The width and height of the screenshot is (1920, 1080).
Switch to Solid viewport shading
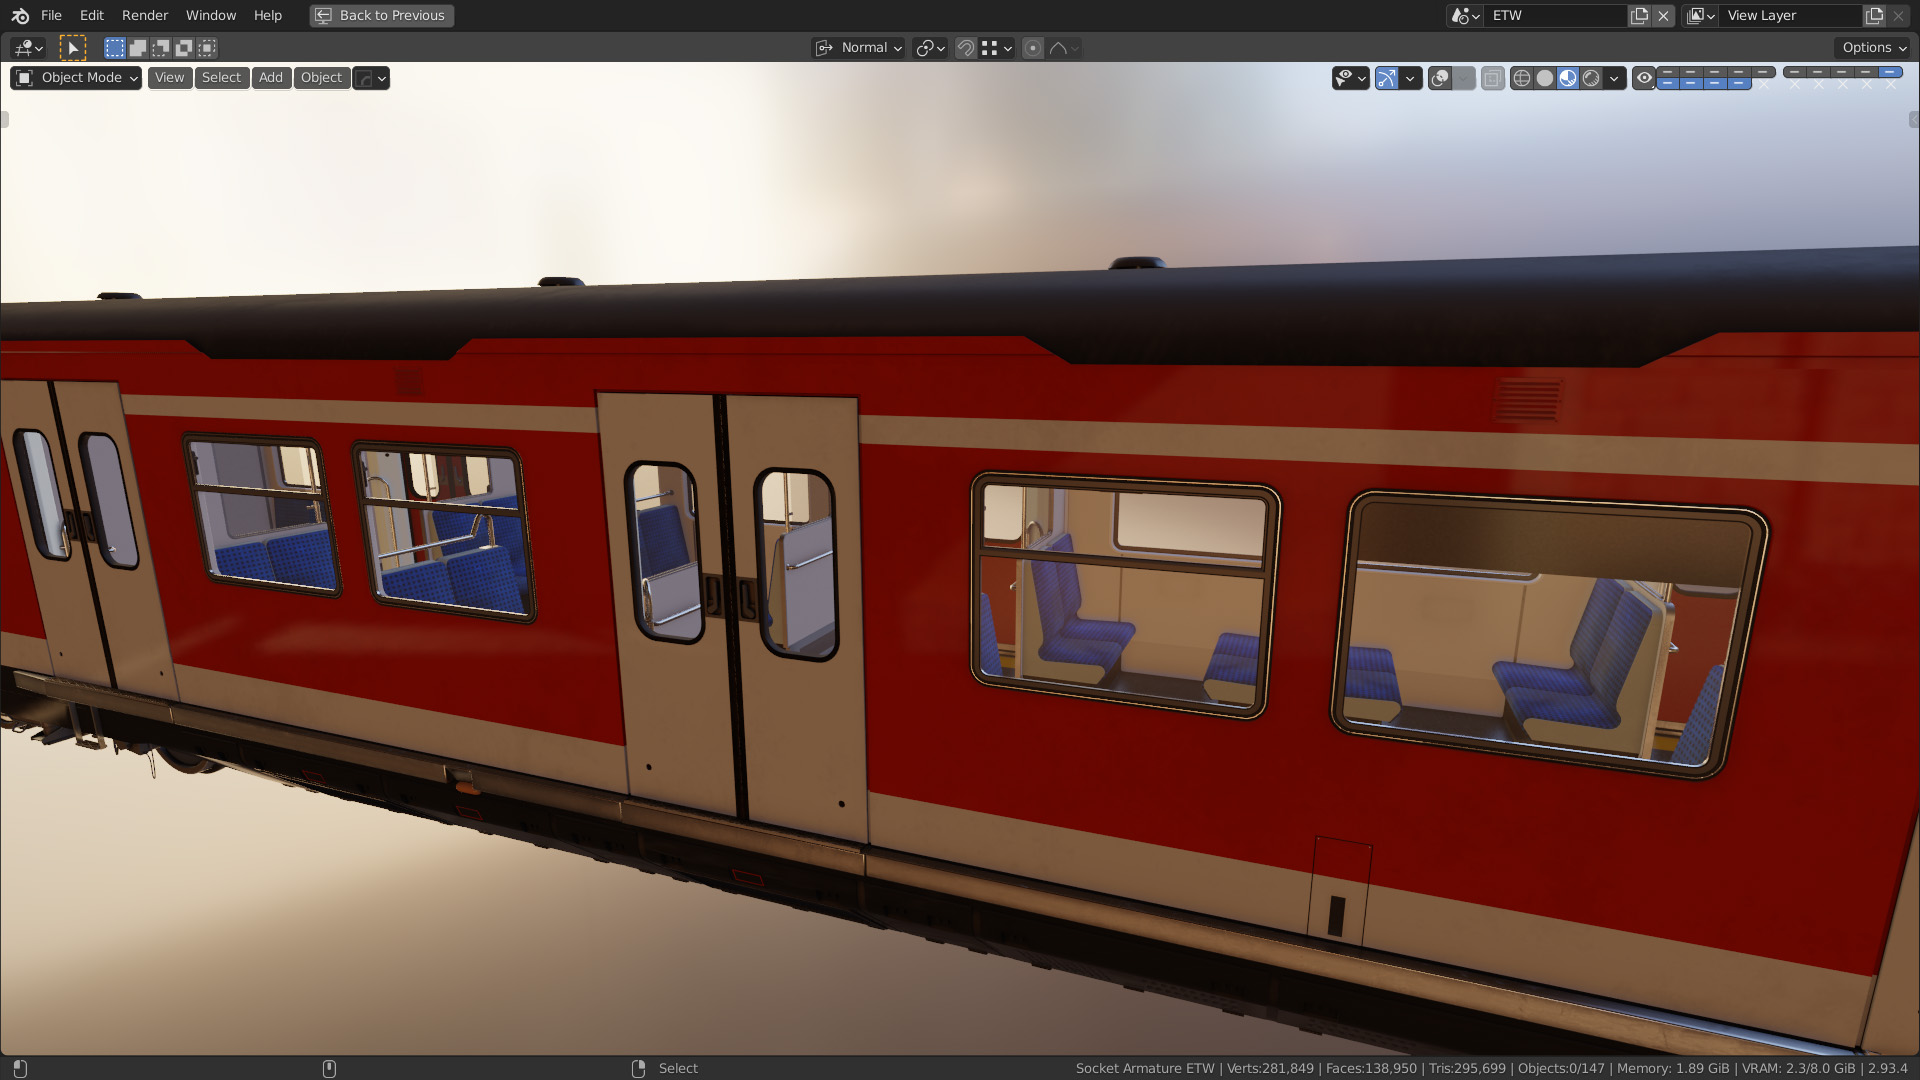pyautogui.click(x=1545, y=78)
